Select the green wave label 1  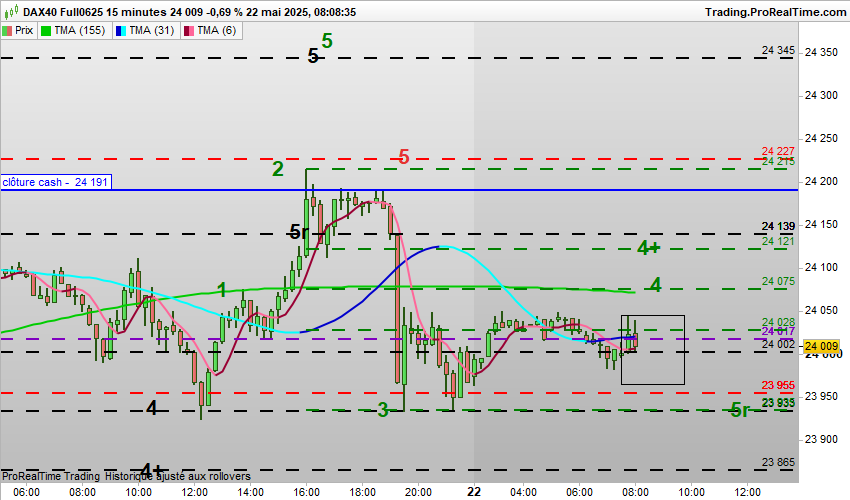[222, 290]
